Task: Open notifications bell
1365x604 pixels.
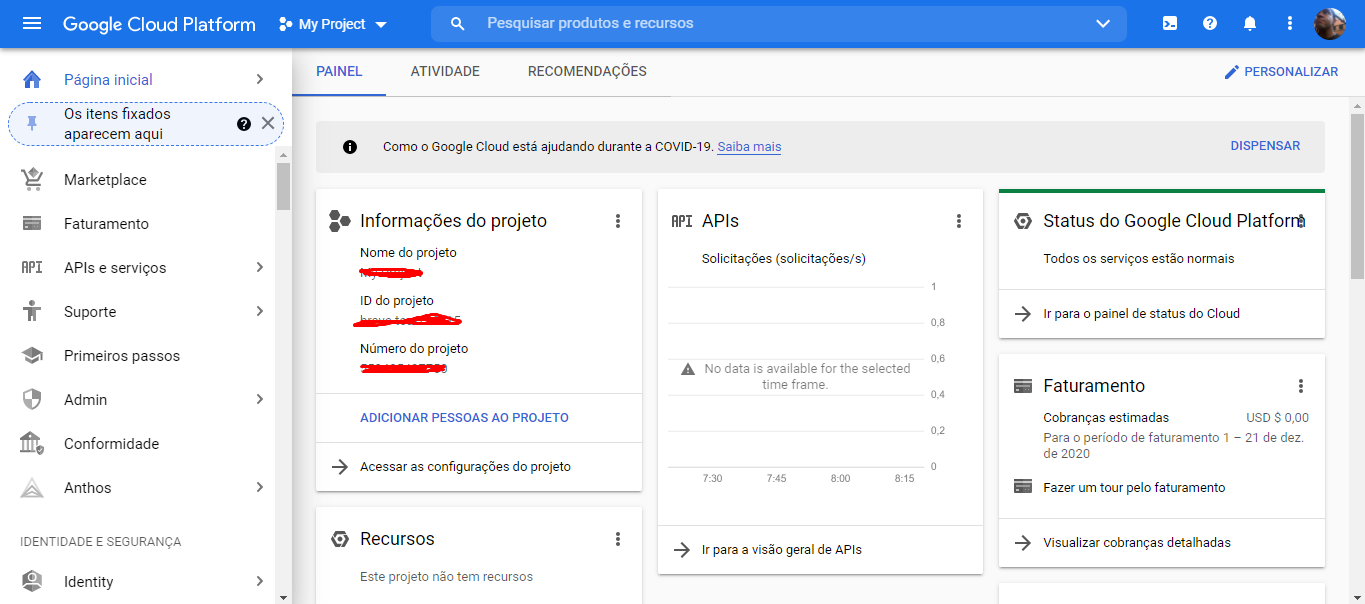Action: click(x=1250, y=23)
